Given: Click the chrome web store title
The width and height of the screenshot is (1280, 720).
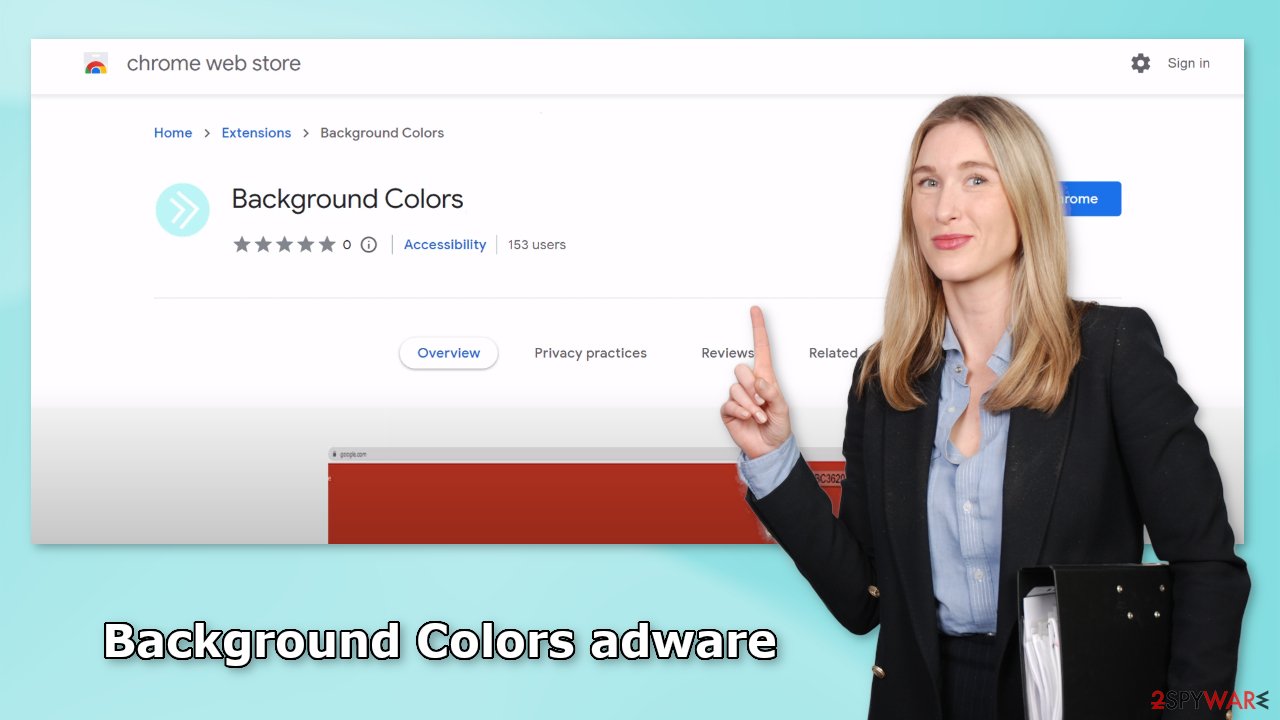Looking at the screenshot, I should coord(214,63).
